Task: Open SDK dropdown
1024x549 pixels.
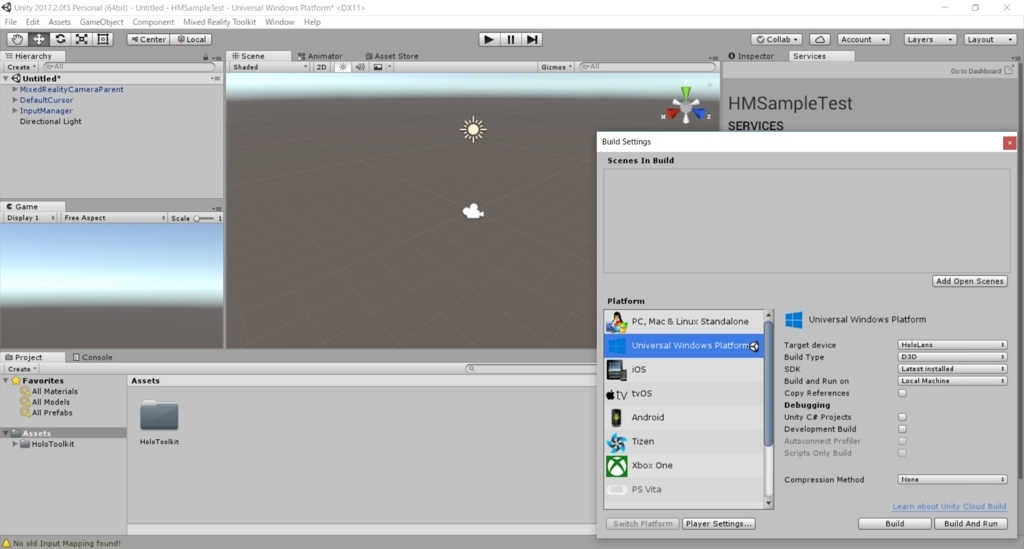Action: coord(952,369)
